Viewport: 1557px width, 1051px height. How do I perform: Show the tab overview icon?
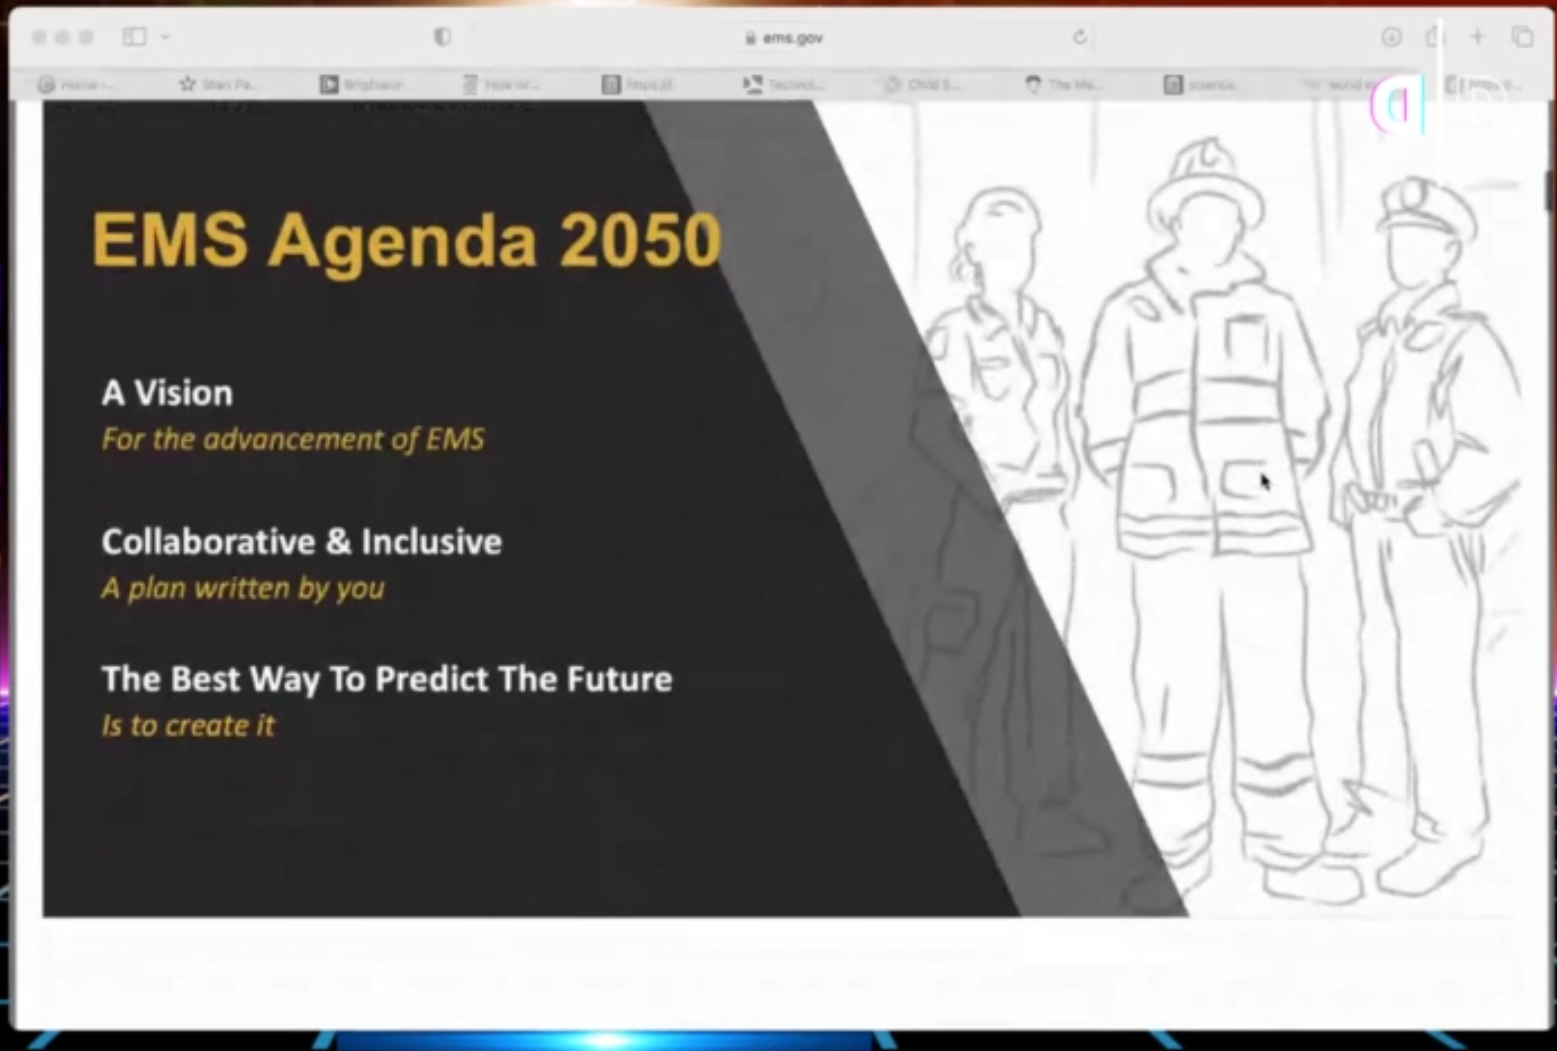pyautogui.click(x=1522, y=37)
